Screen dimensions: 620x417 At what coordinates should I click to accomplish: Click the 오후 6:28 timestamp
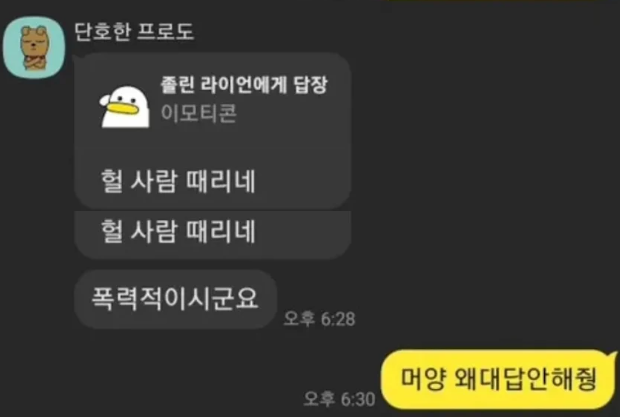(319, 319)
